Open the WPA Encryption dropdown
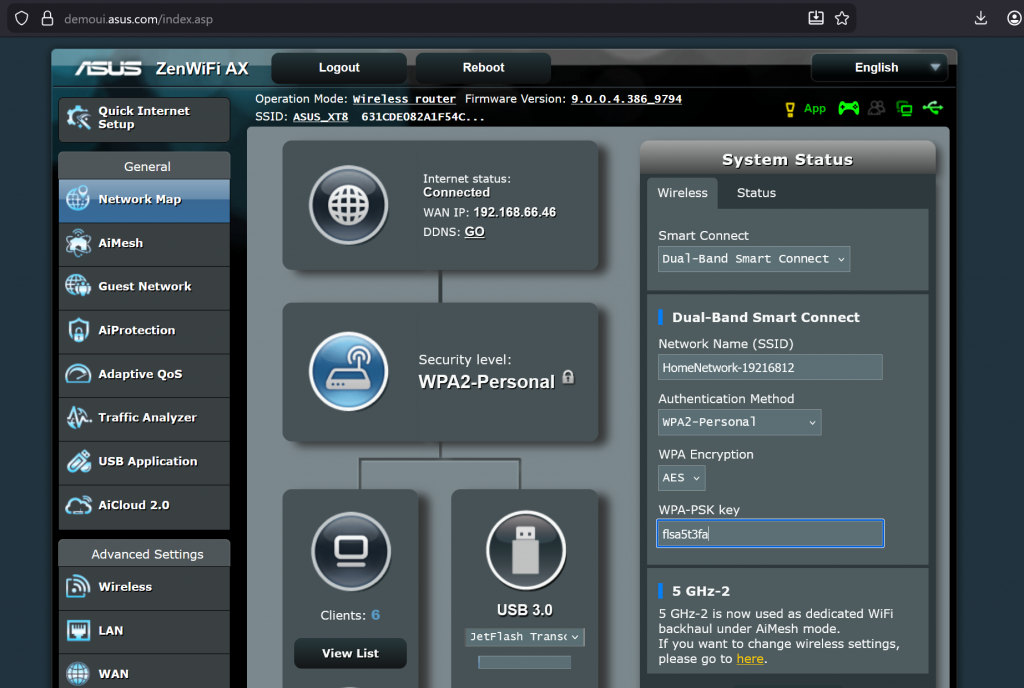Viewport: 1024px width, 688px height. coord(681,478)
